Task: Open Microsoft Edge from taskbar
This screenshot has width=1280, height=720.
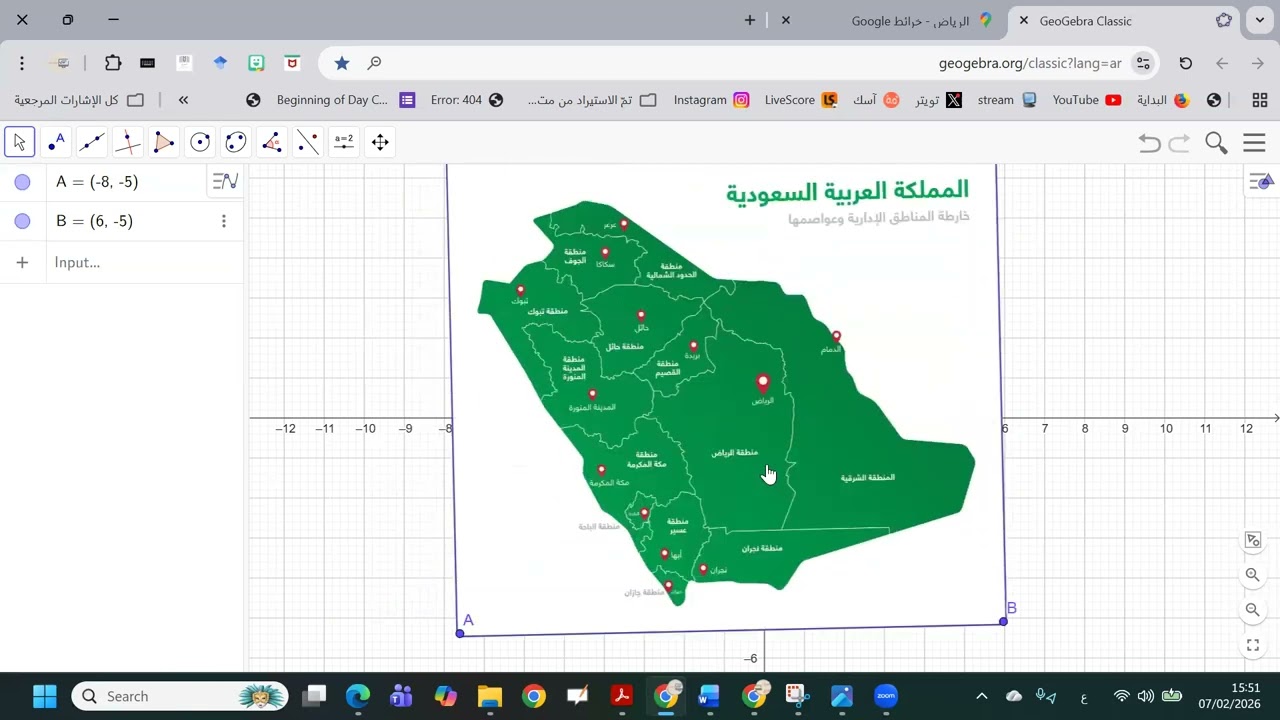Action: pos(357,696)
